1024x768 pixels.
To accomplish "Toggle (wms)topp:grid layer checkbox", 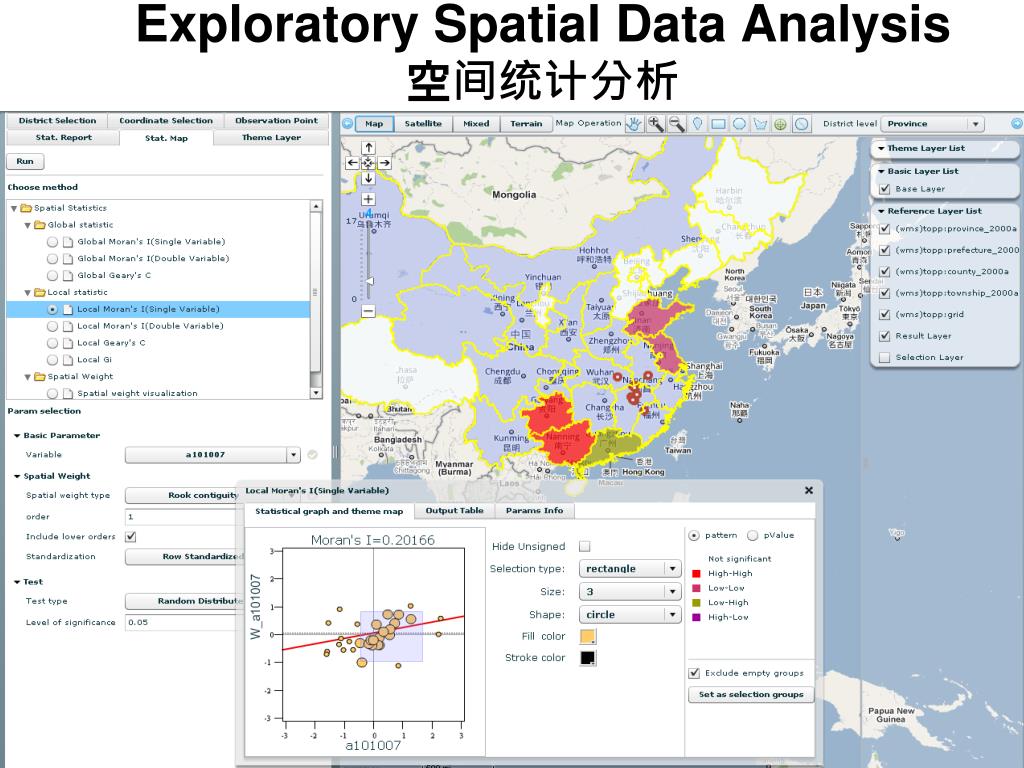I will [x=885, y=315].
